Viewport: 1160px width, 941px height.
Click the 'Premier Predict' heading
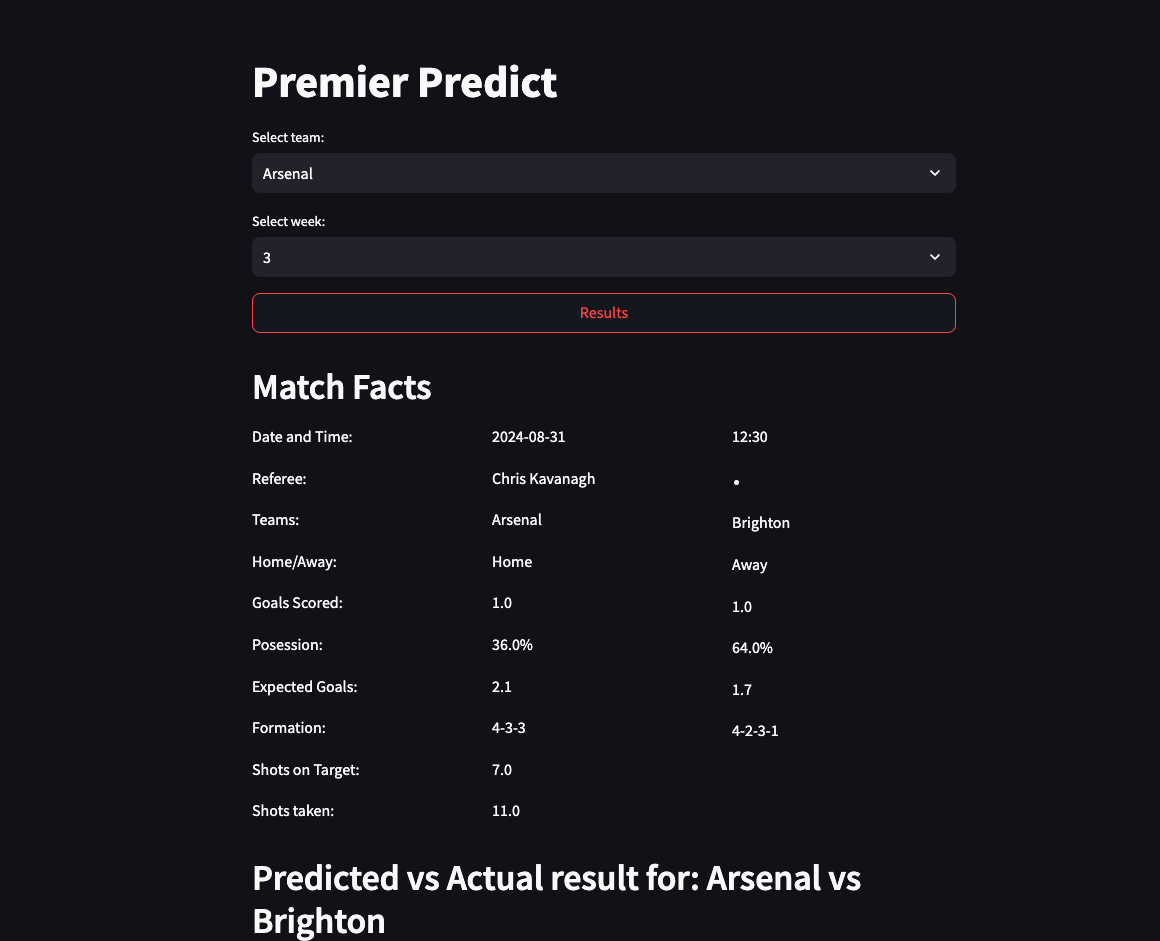[405, 82]
